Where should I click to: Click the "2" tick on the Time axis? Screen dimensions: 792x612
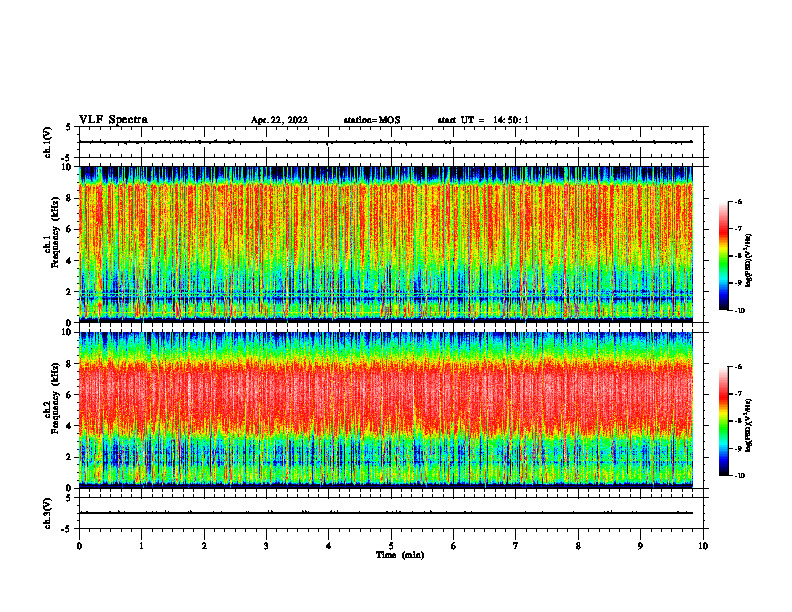tap(204, 546)
